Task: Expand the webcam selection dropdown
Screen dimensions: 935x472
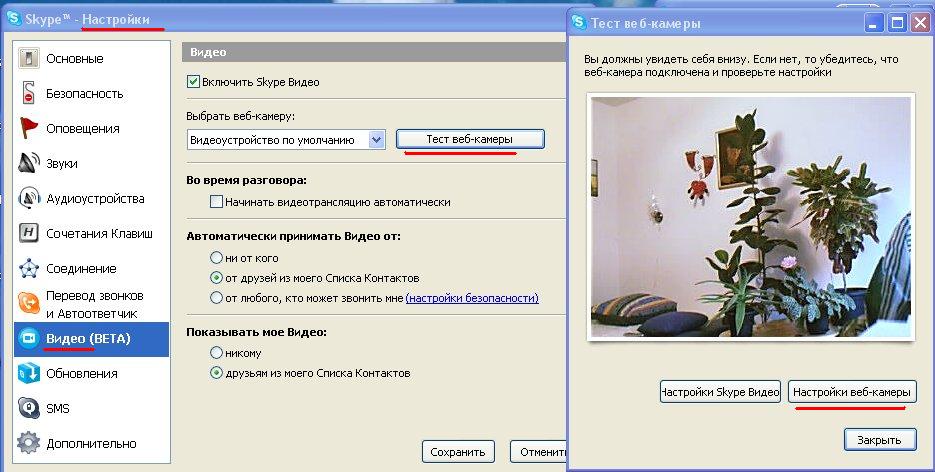Action: point(376,140)
